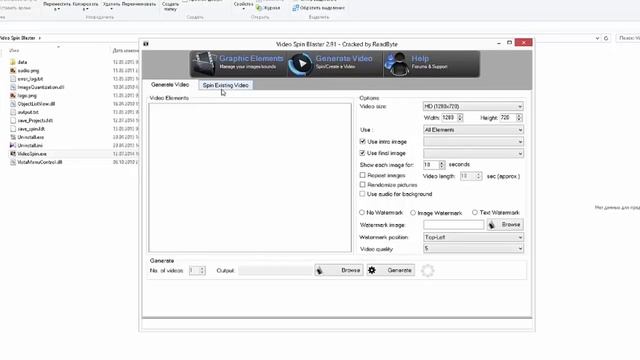This screenshot has height=360, width=640.
Task: Click Удалить in the Explorer ribbon
Action: pyautogui.click(x=111, y=5)
